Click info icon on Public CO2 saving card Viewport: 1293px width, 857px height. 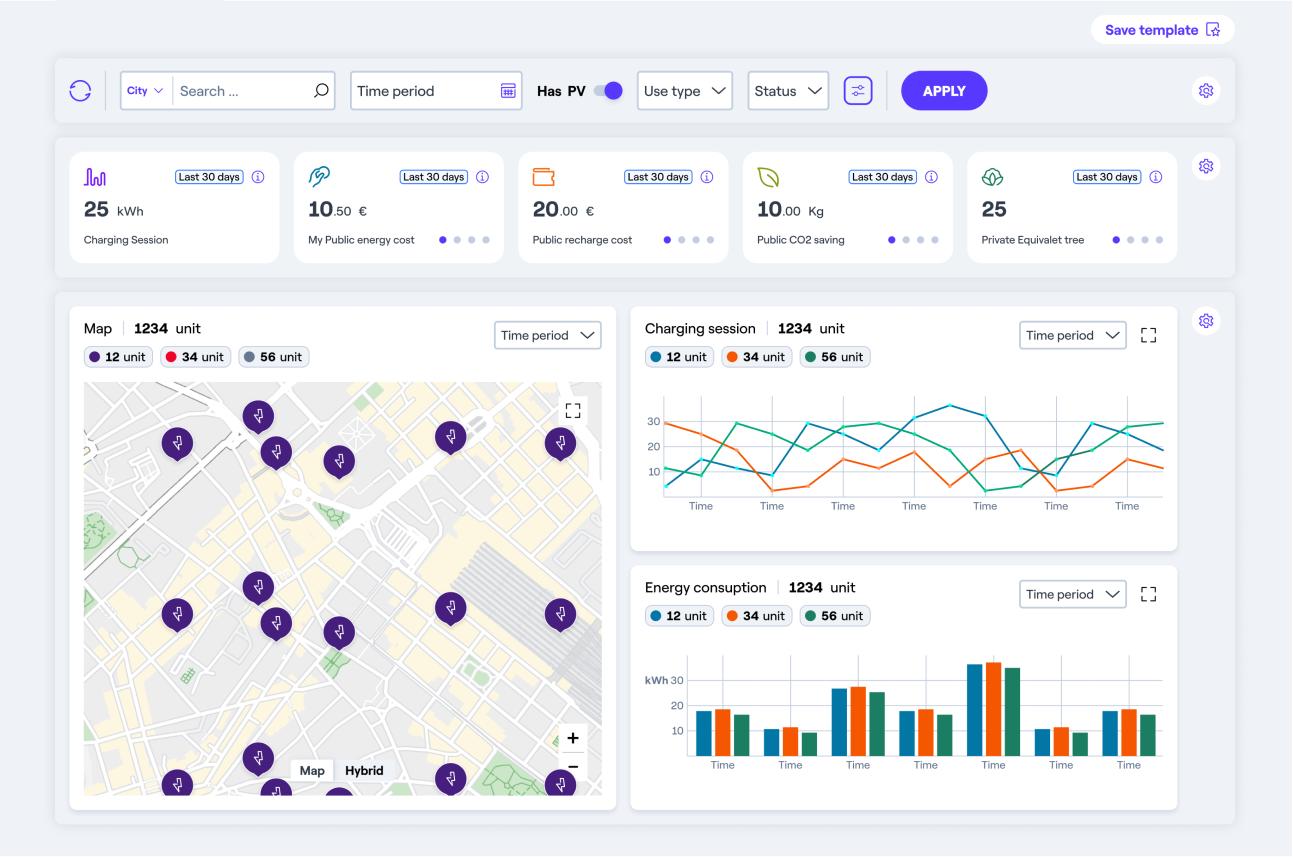tap(931, 177)
